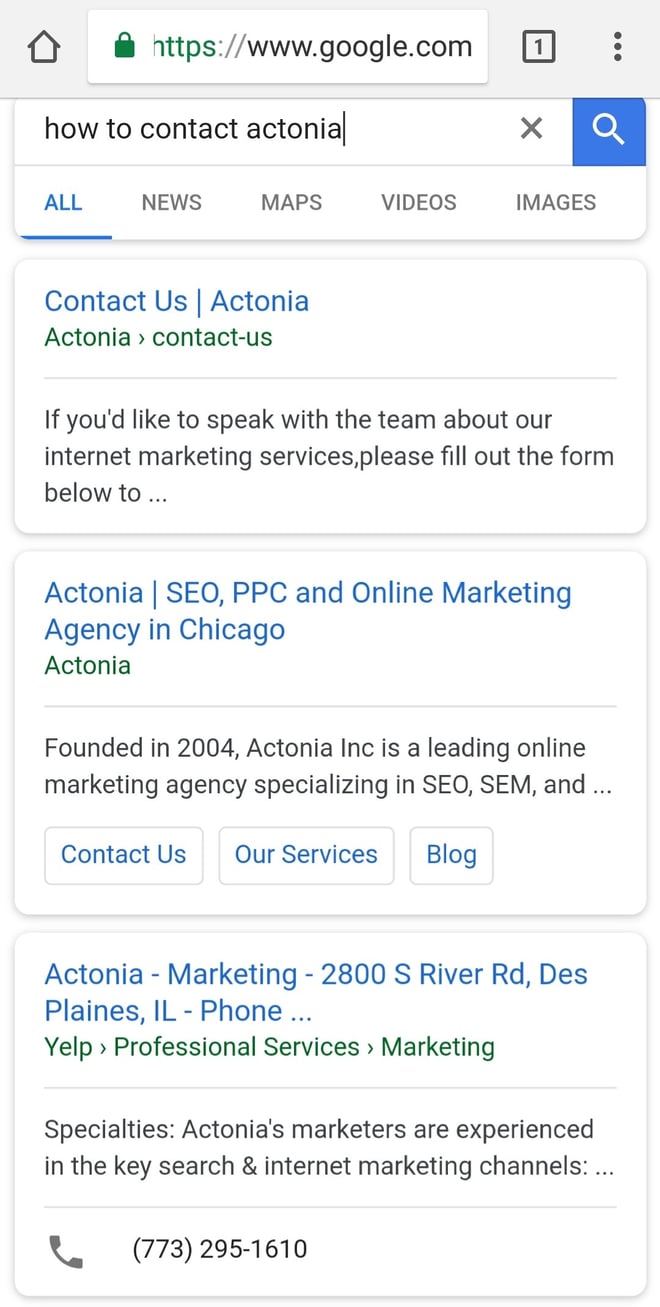
Task: Open Actonia's Blog sitelink
Action: click(451, 855)
